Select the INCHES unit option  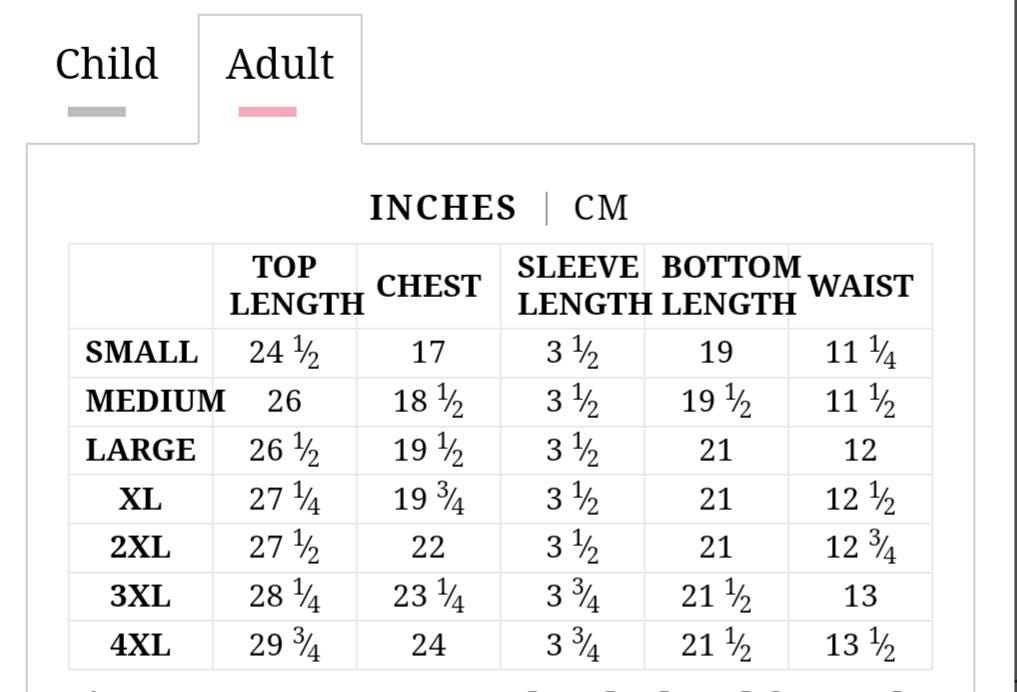point(442,208)
